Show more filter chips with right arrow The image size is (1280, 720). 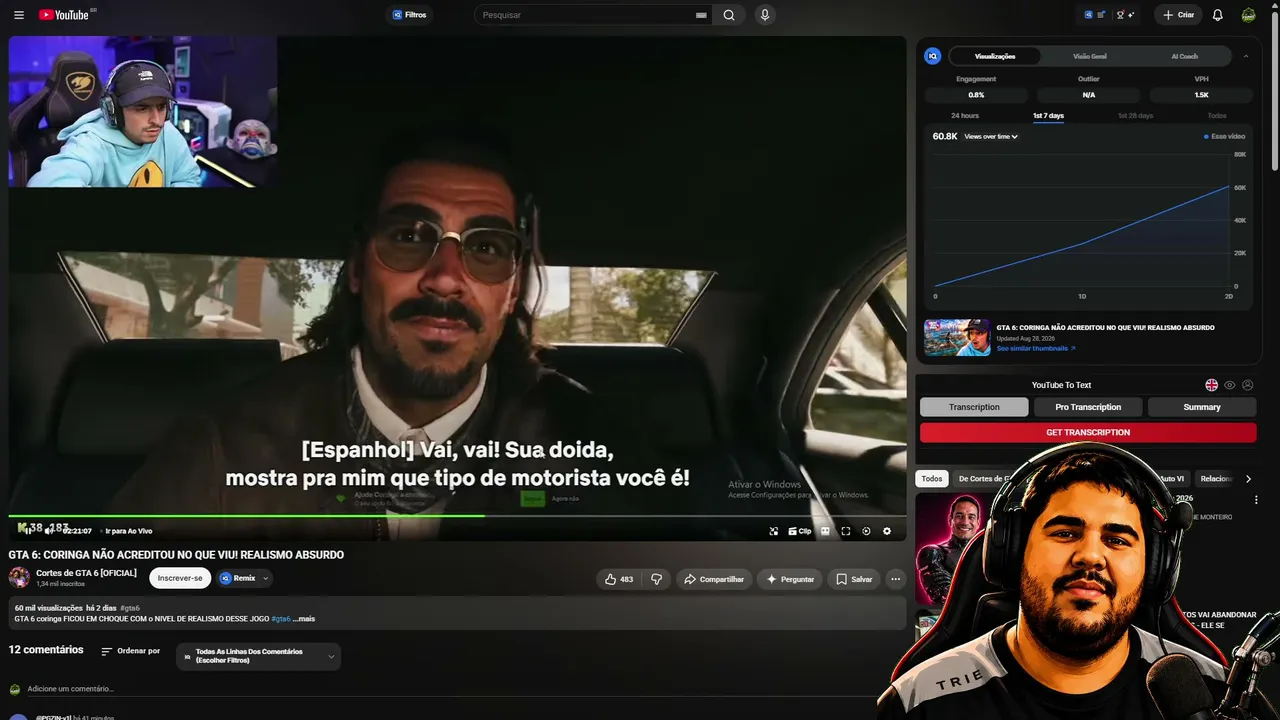(1248, 479)
